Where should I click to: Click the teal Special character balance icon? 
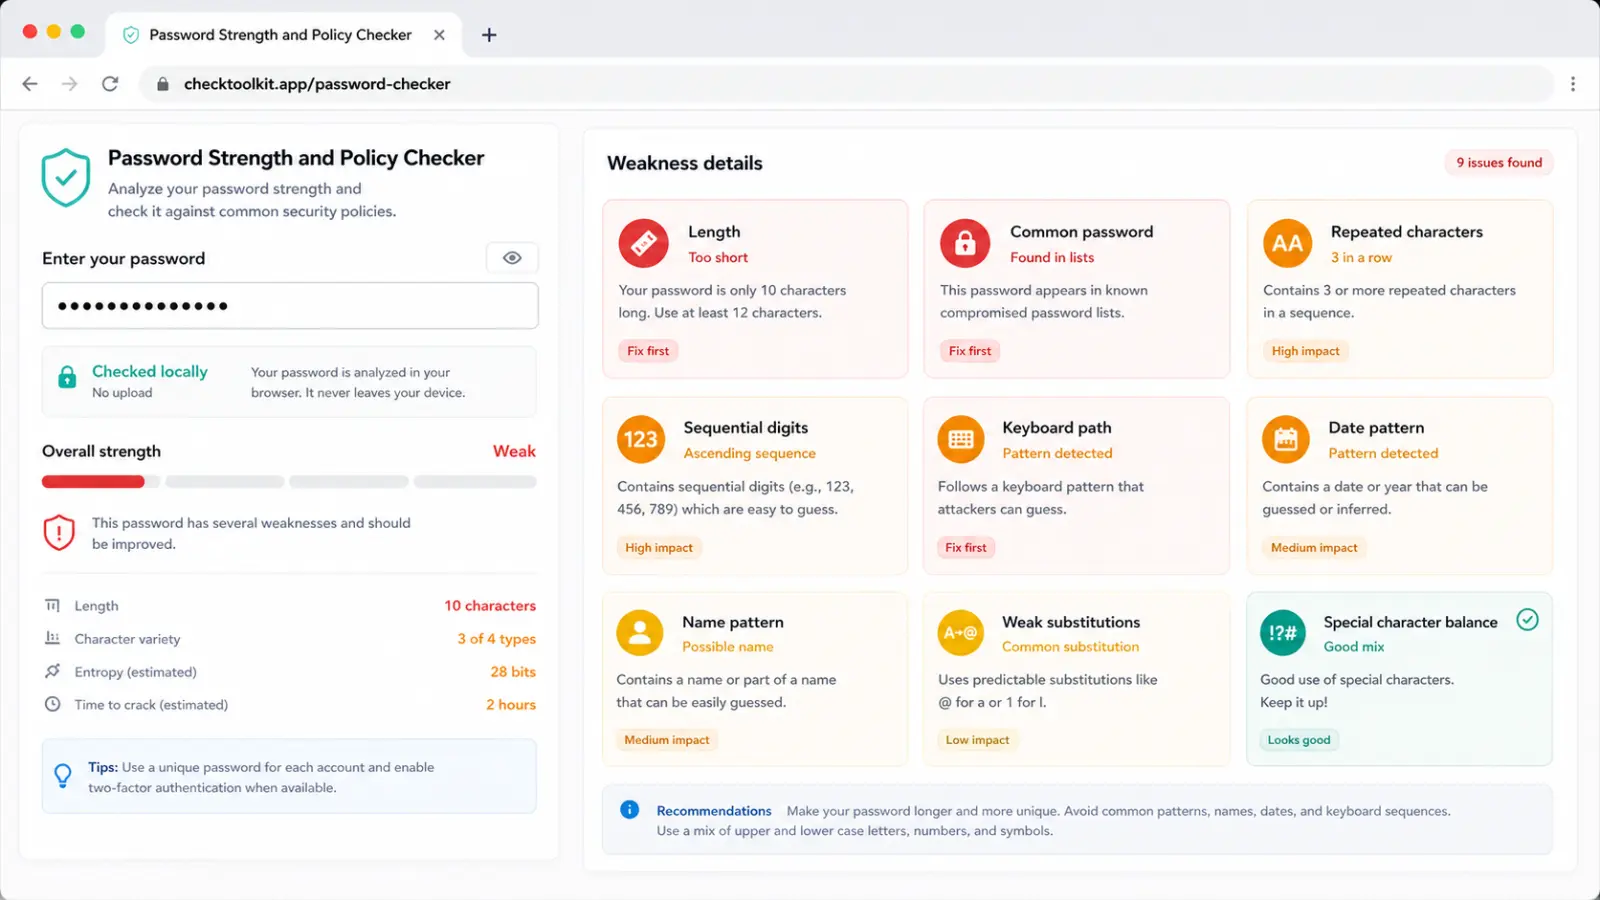point(1283,633)
